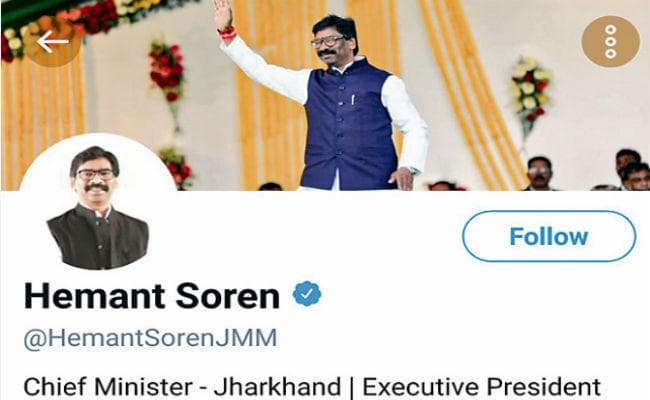Click the Executive President text in bio
650x400 pixels.
coord(481,386)
